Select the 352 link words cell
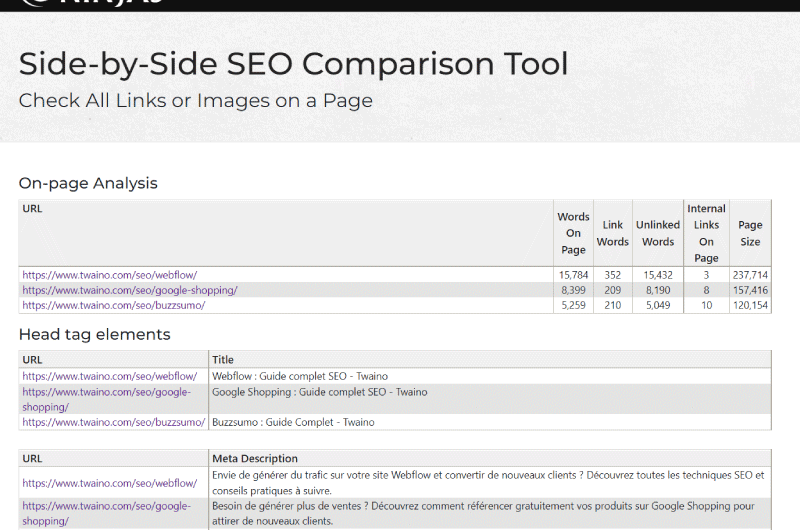 click(612, 275)
